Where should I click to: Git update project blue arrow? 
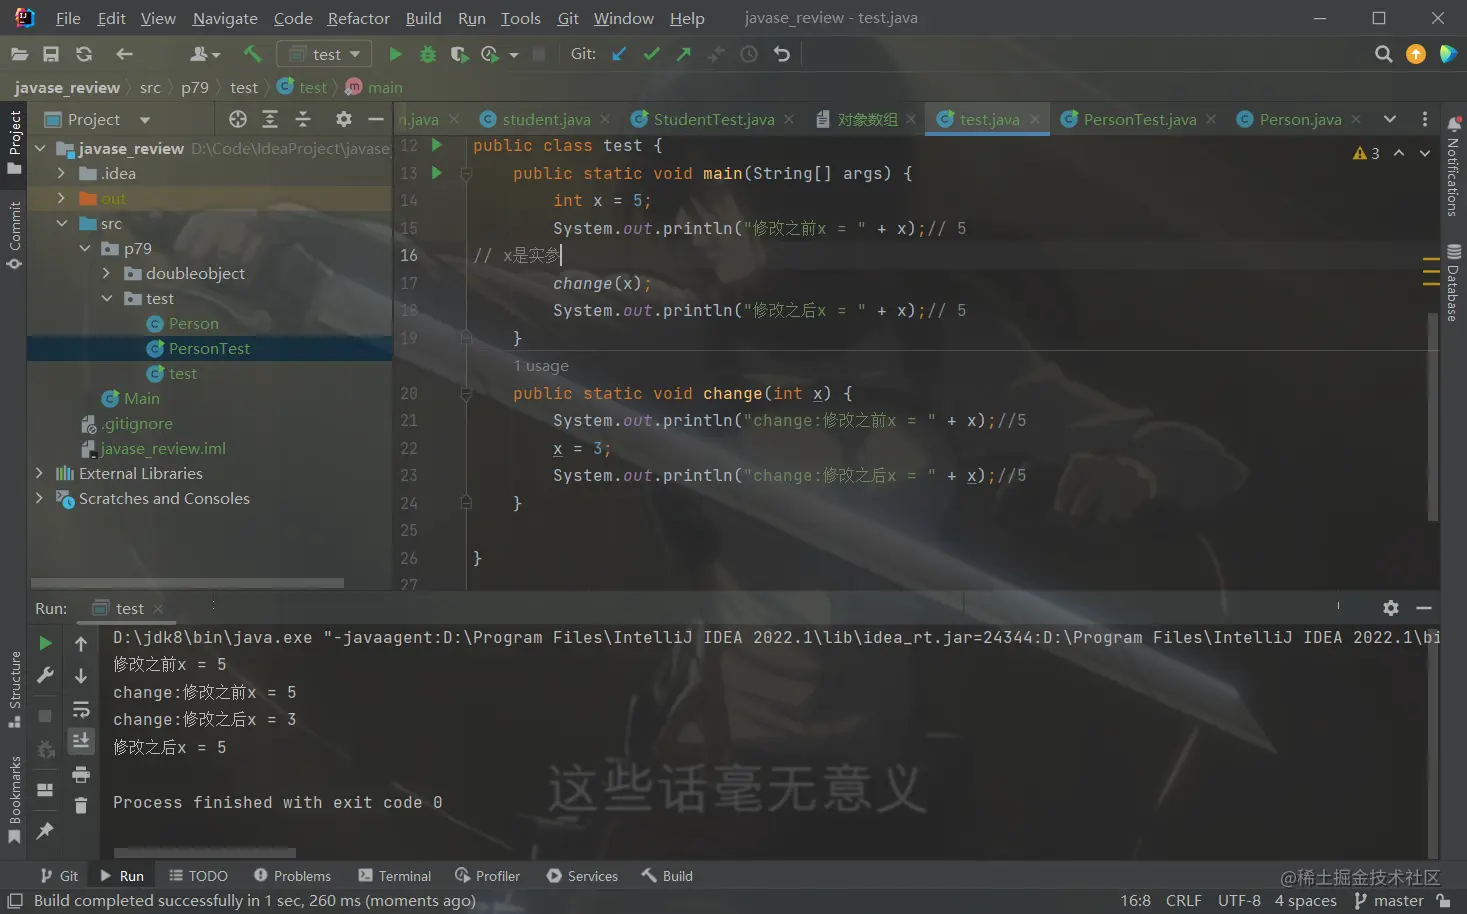click(619, 54)
